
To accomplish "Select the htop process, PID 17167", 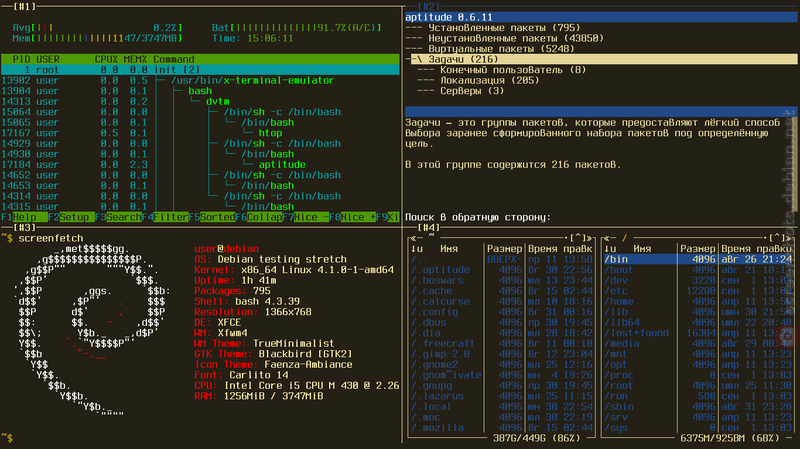I will pyautogui.click(x=200, y=133).
